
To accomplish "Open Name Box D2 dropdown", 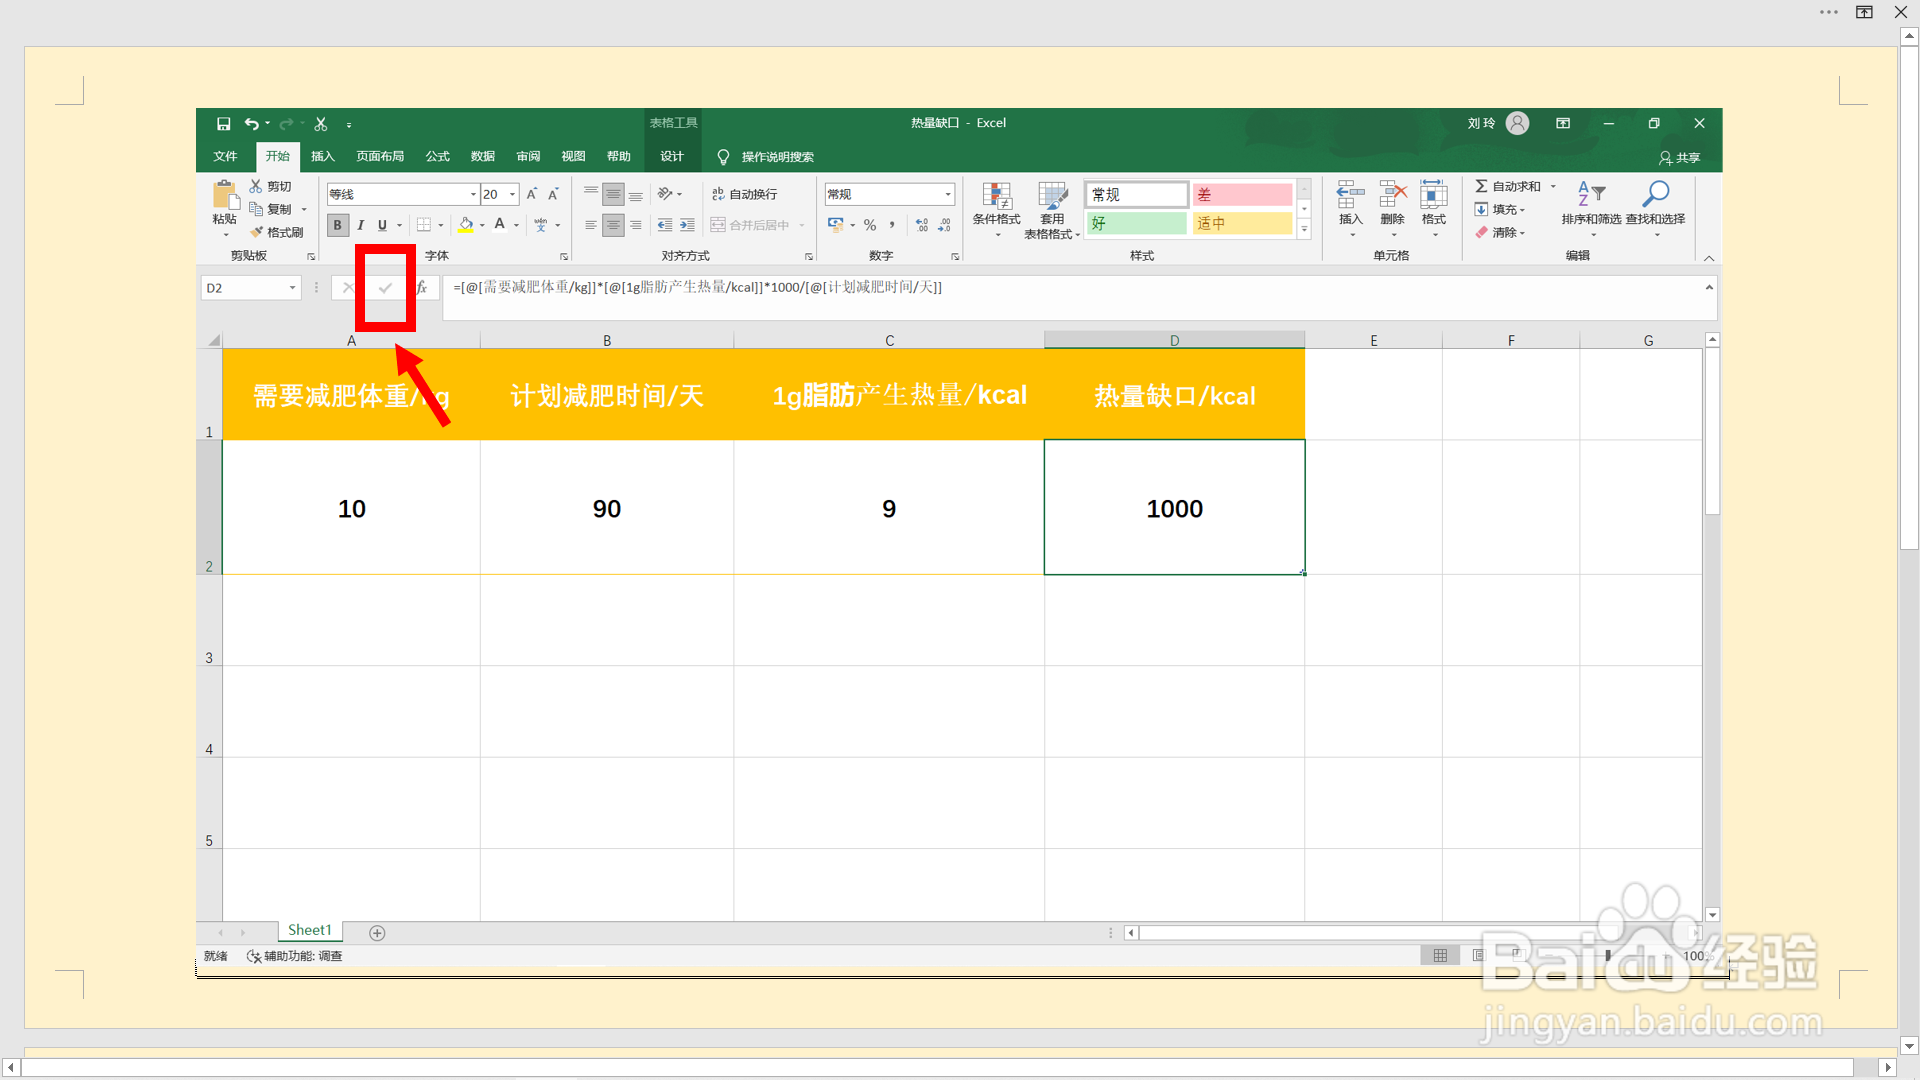I will point(292,288).
